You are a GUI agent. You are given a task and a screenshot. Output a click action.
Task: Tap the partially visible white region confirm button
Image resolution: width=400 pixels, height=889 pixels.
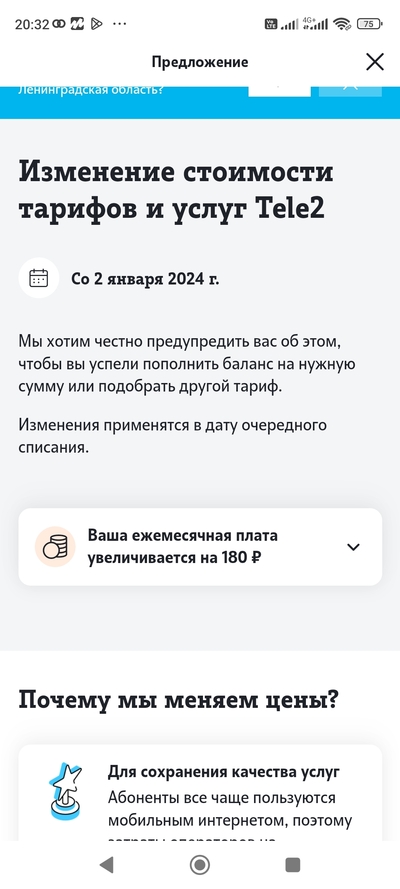pyautogui.click(x=279, y=91)
